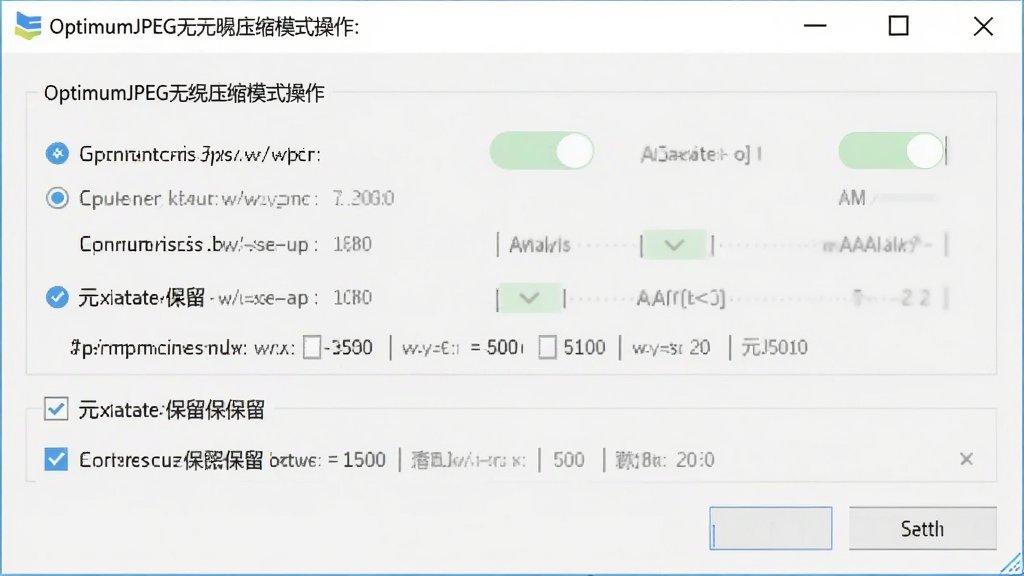Screen dimensions: 1024x576
Task: Click the 20:0 value in bottom row
Action: tap(695, 460)
